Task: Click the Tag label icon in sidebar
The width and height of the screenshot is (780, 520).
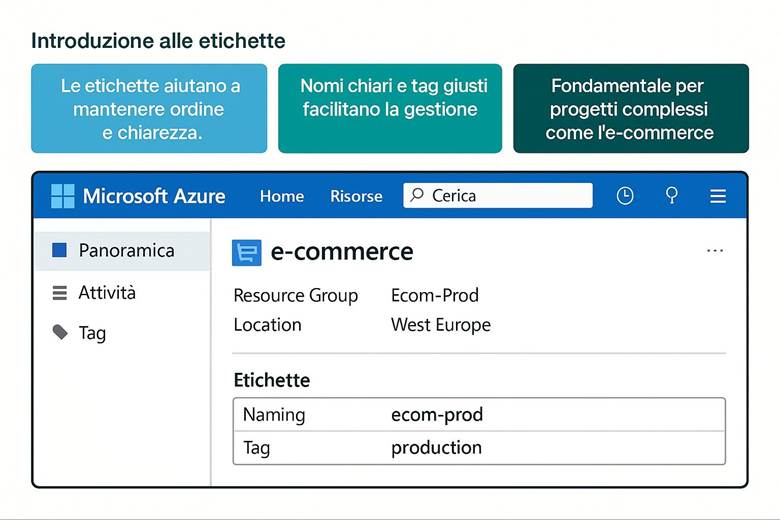Action: [x=60, y=332]
